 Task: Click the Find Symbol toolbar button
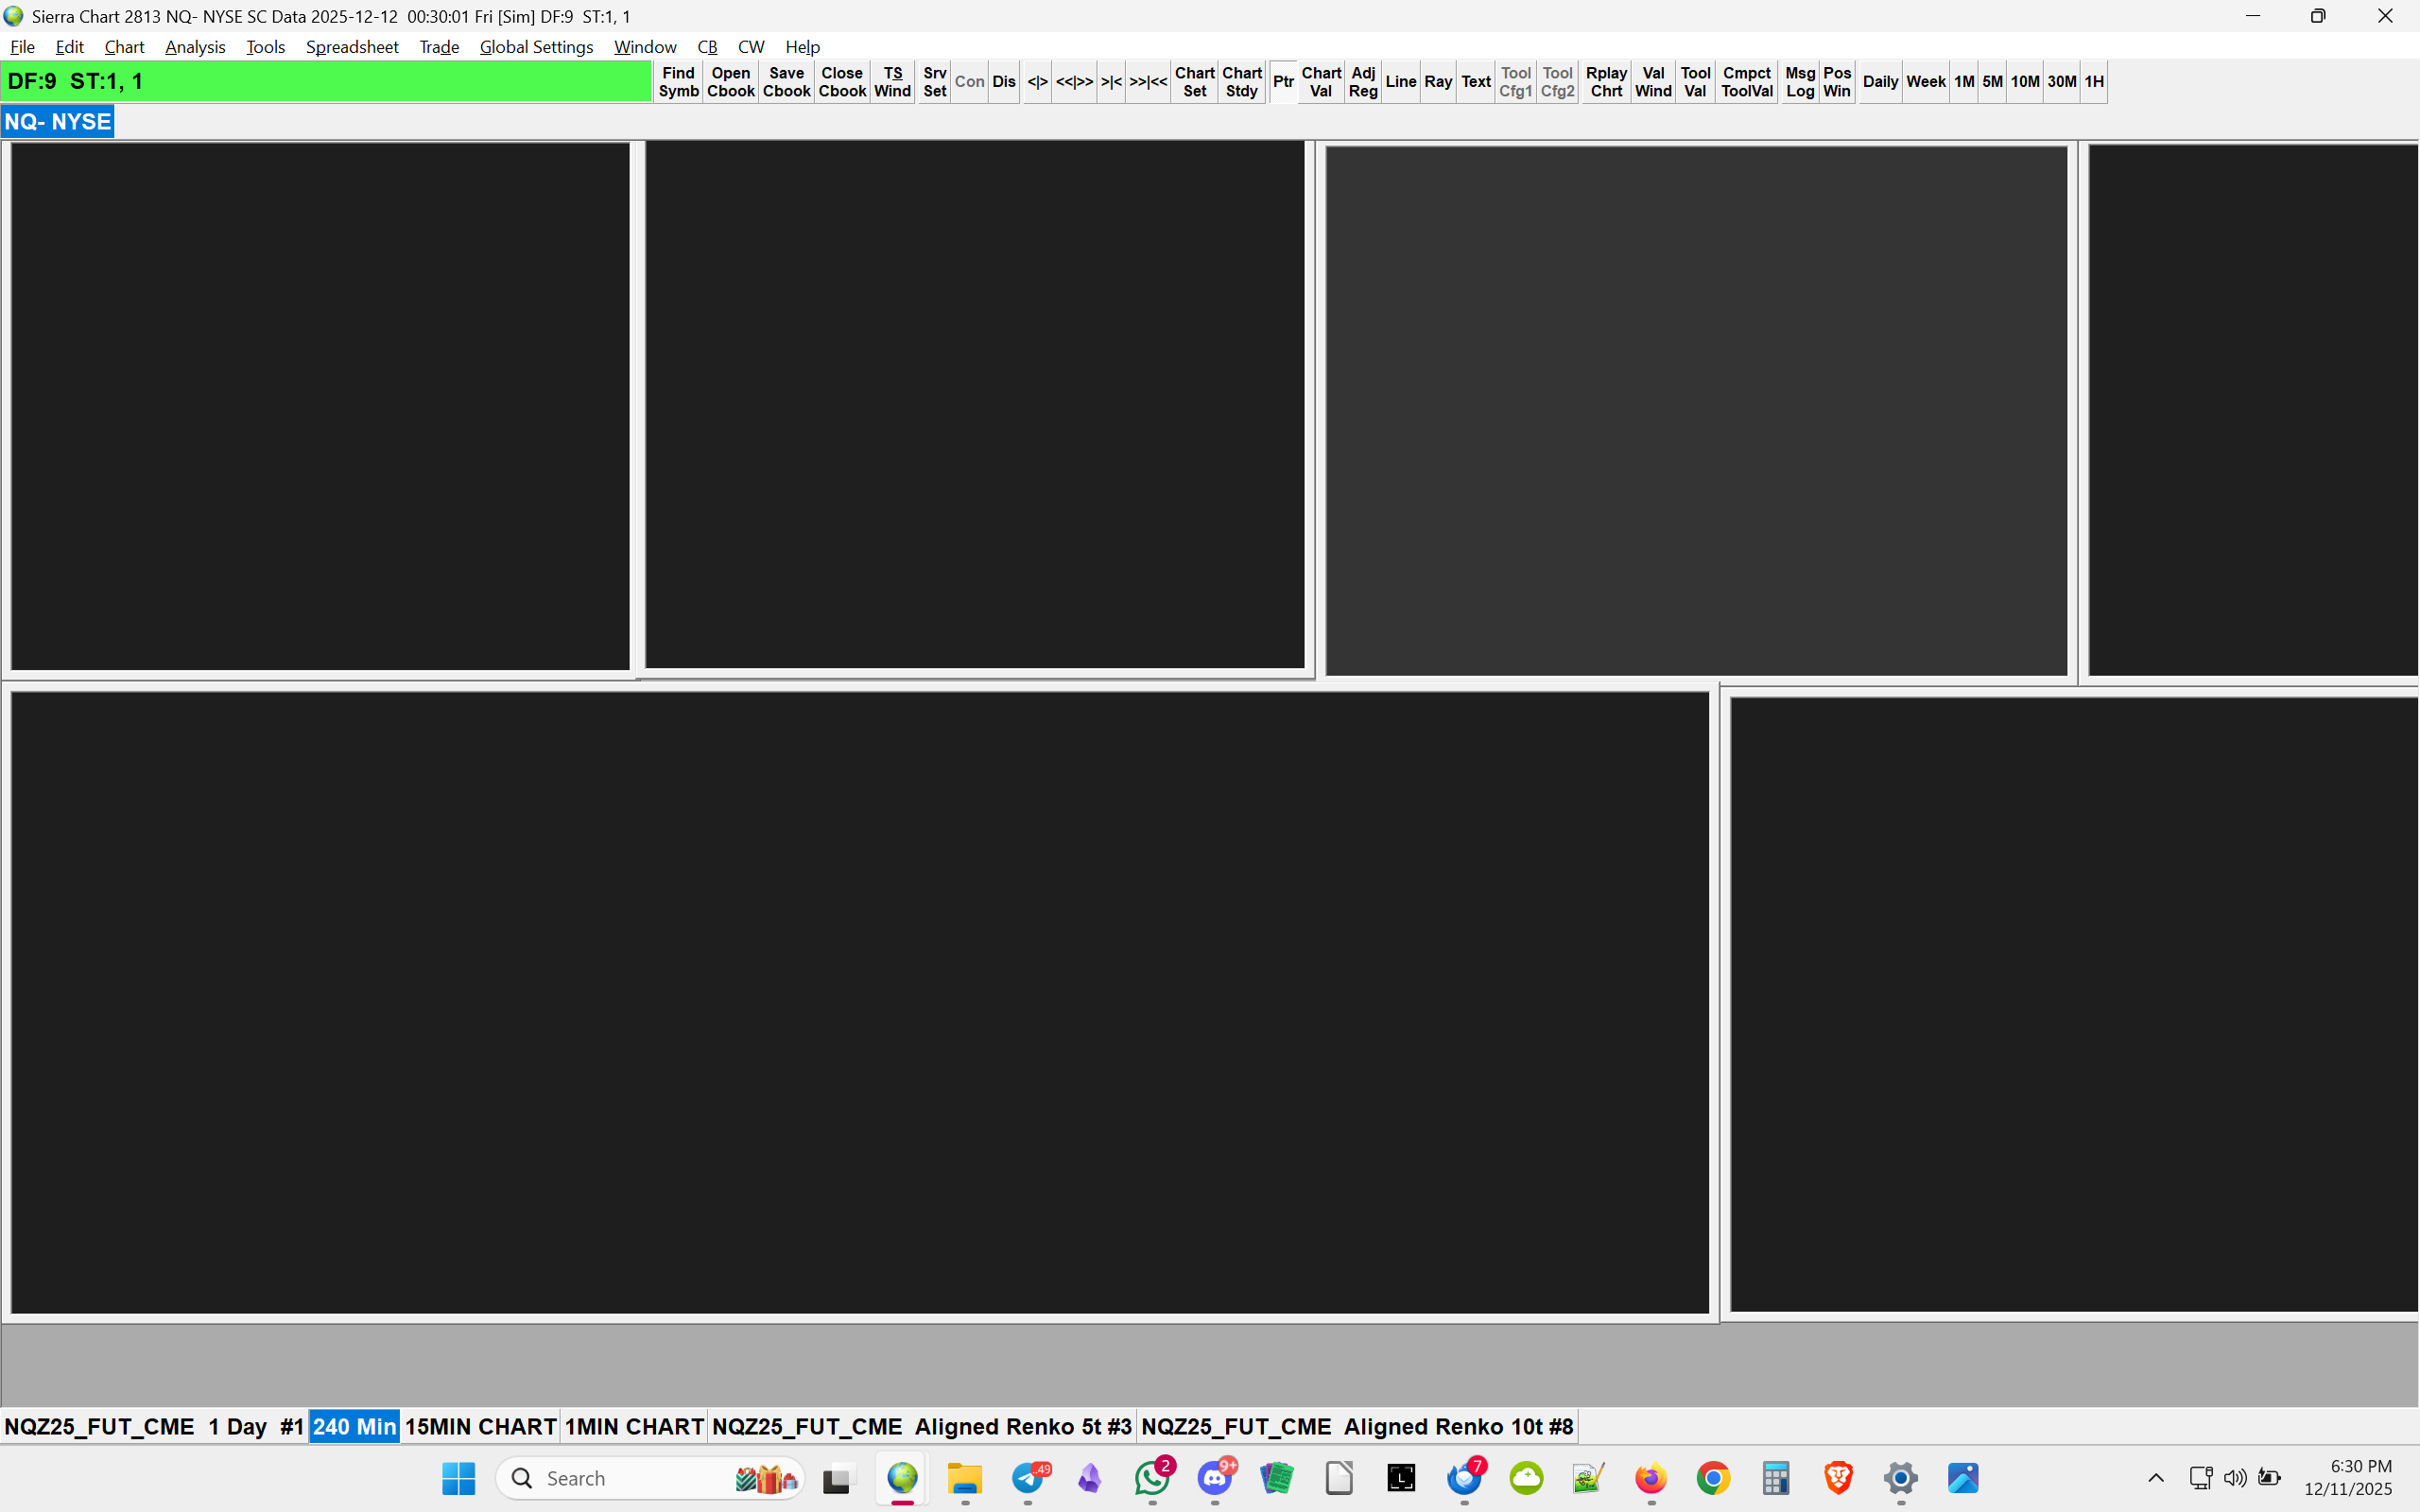click(x=678, y=82)
